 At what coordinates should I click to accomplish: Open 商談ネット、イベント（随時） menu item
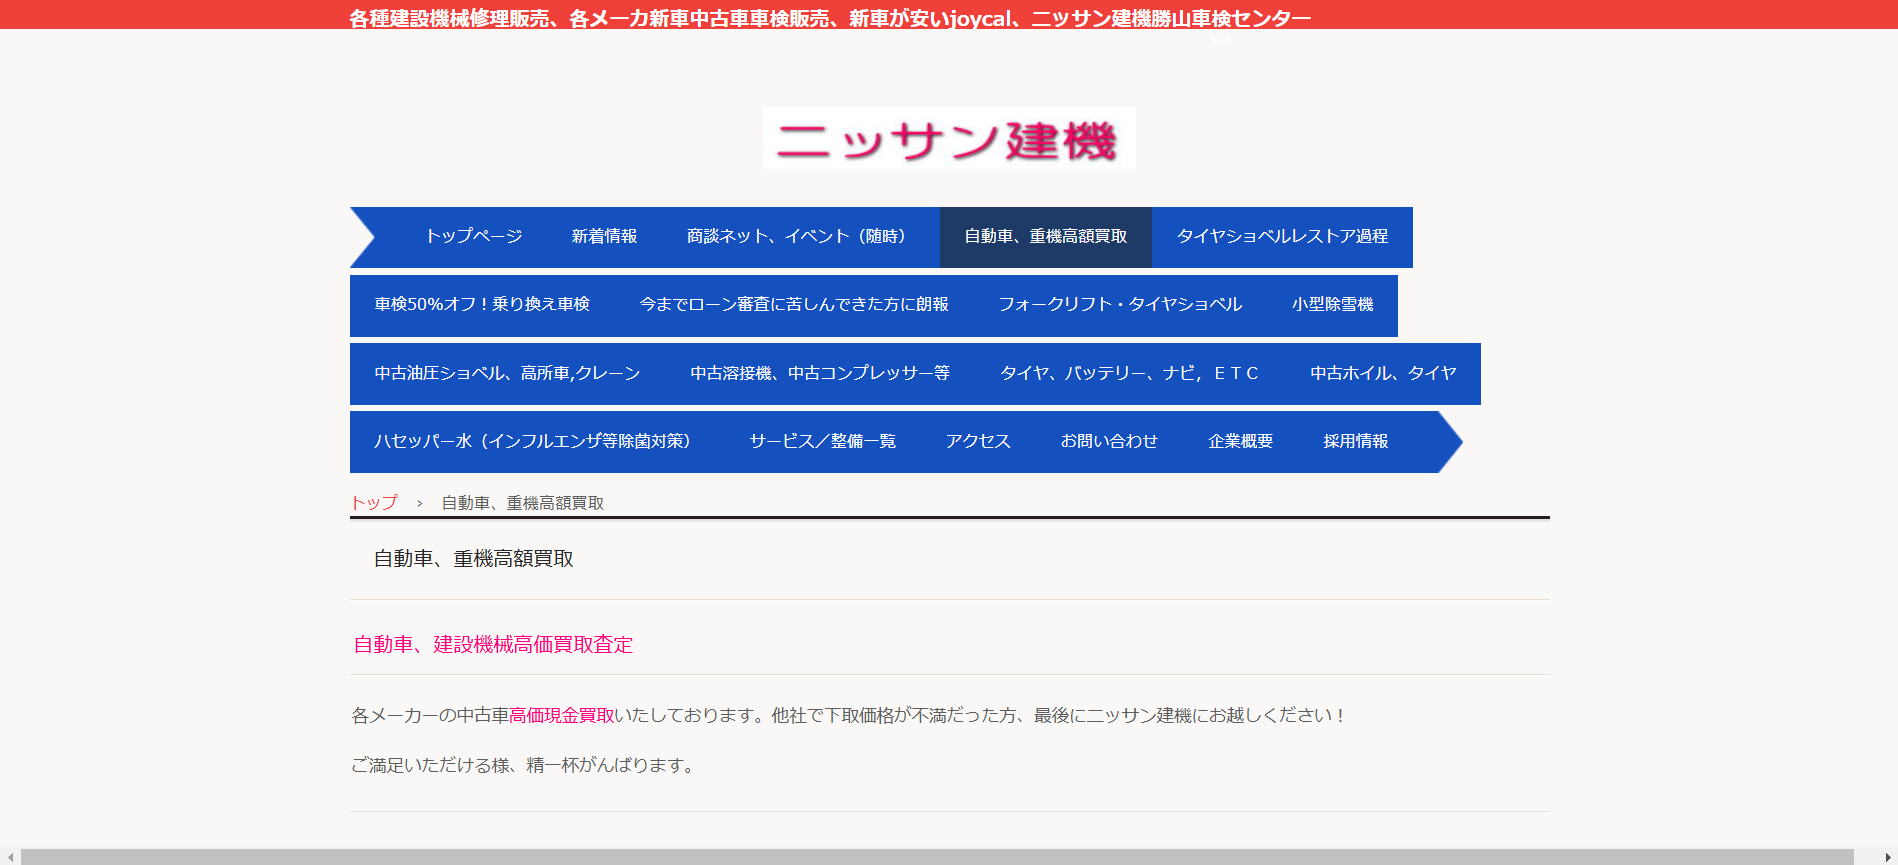pyautogui.click(x=801, y=237)
